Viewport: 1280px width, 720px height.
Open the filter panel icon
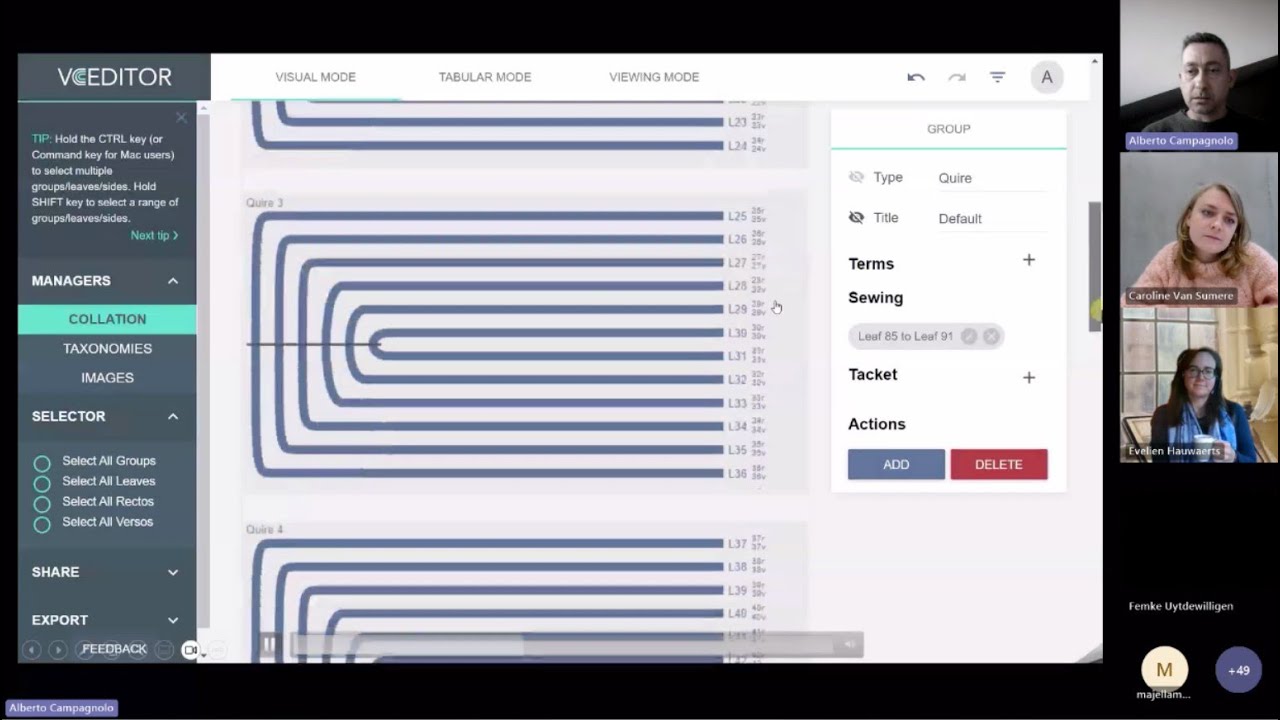click(x=997, y=77)
